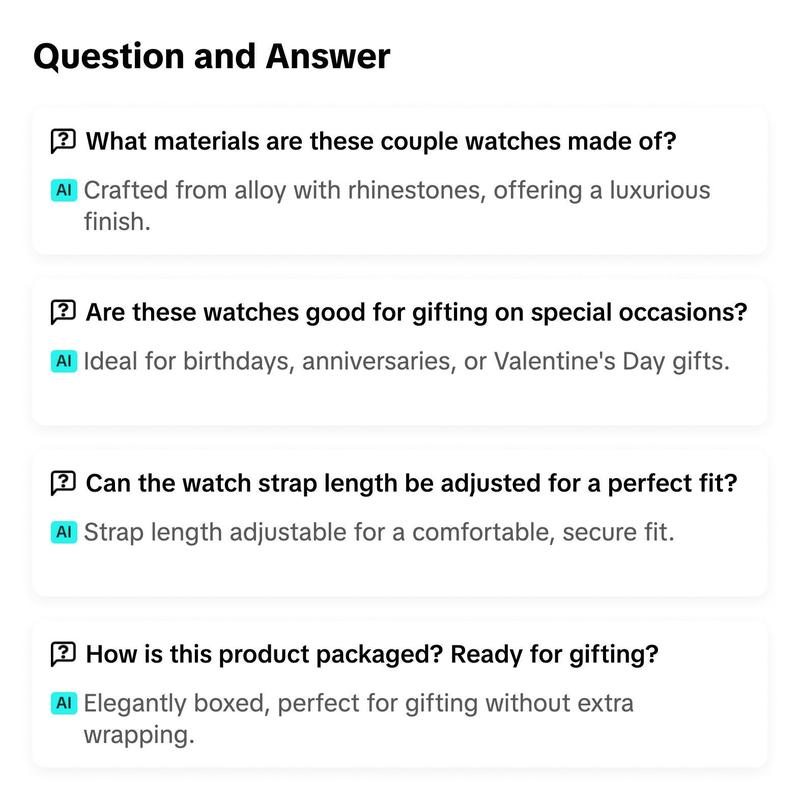Click the word 'wrapping.' in last answer
The height and width of the screenshot is (800, 800).
[x=139, y=735]
